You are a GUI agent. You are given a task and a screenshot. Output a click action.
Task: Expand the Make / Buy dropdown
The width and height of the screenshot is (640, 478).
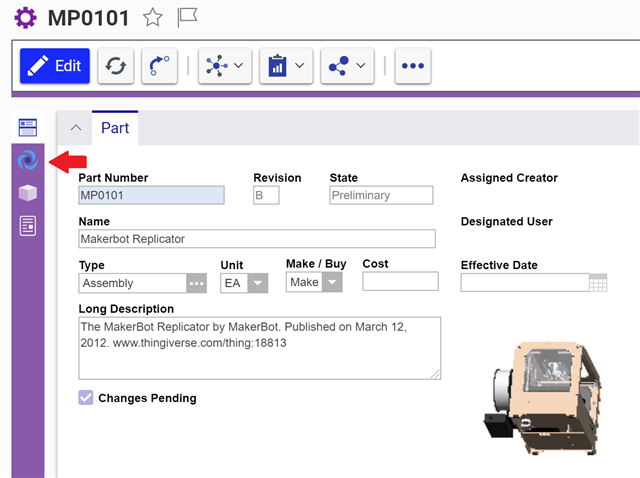click(x=330, y=283)
